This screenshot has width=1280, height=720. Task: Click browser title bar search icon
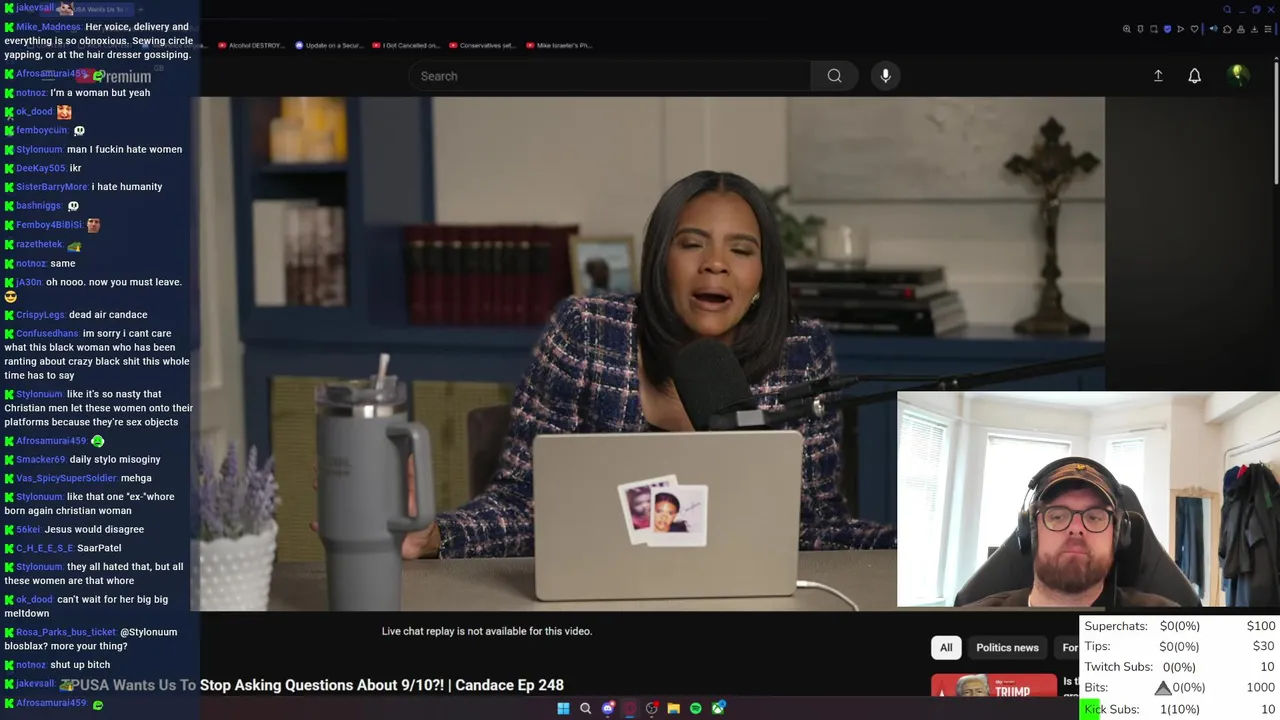[x=1227, y=10]
